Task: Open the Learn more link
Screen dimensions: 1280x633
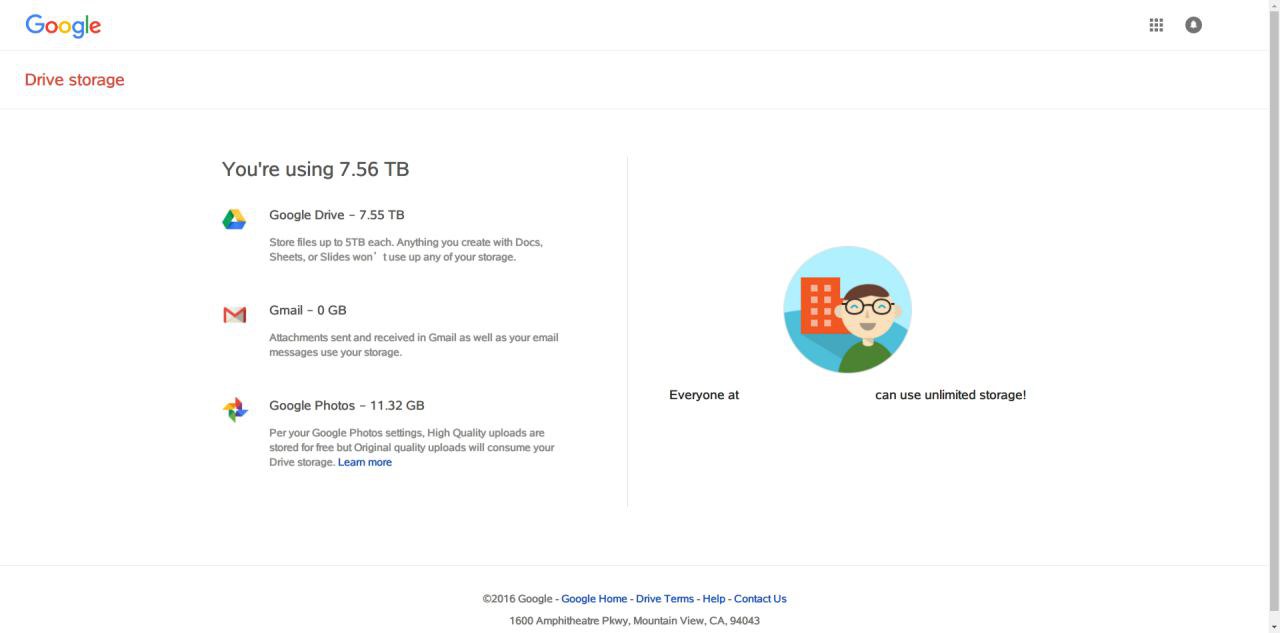Action: 365,462
